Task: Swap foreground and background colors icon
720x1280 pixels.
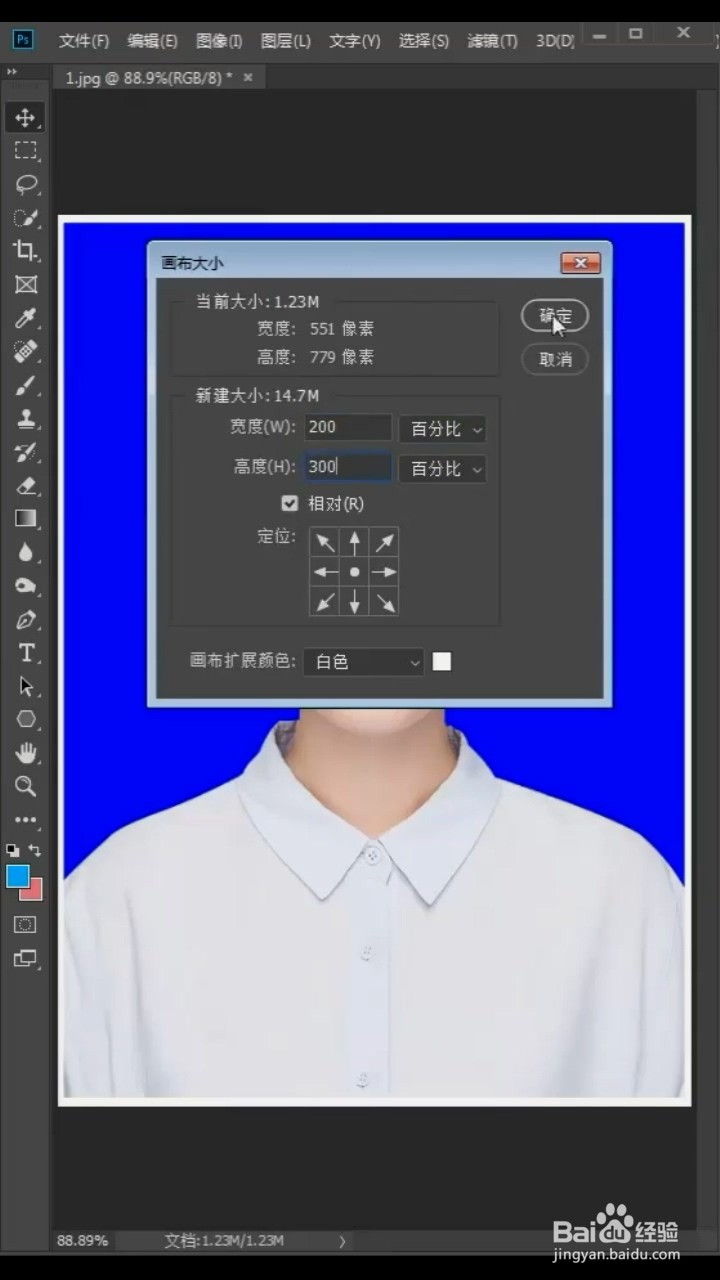Action: coord(35,850)
